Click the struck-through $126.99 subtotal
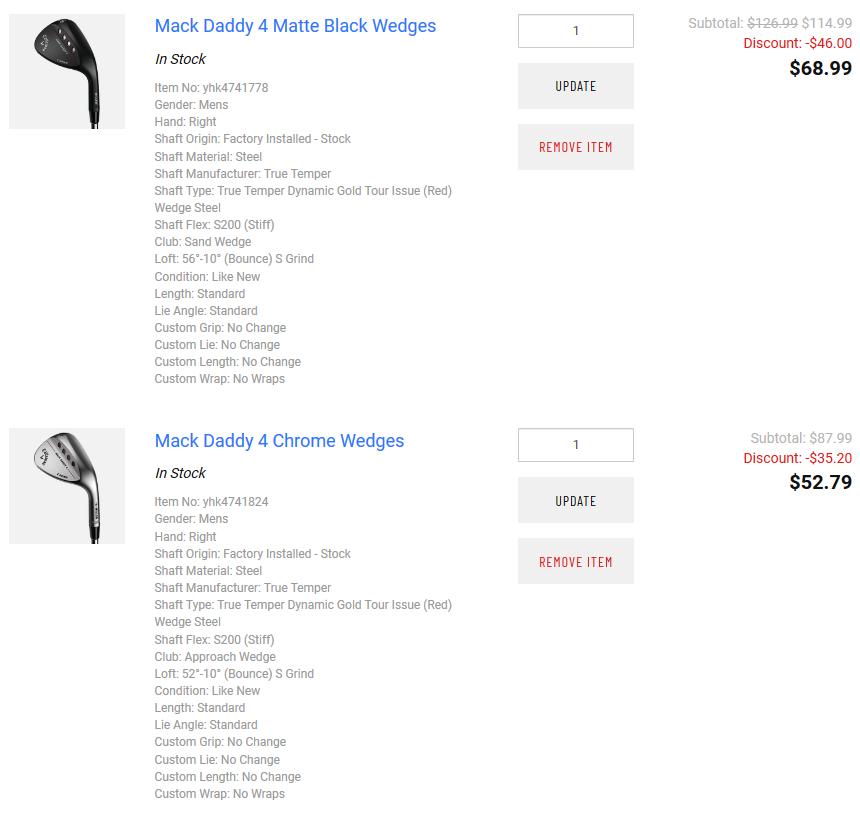 pyautogui.click(x=772, y=23)
